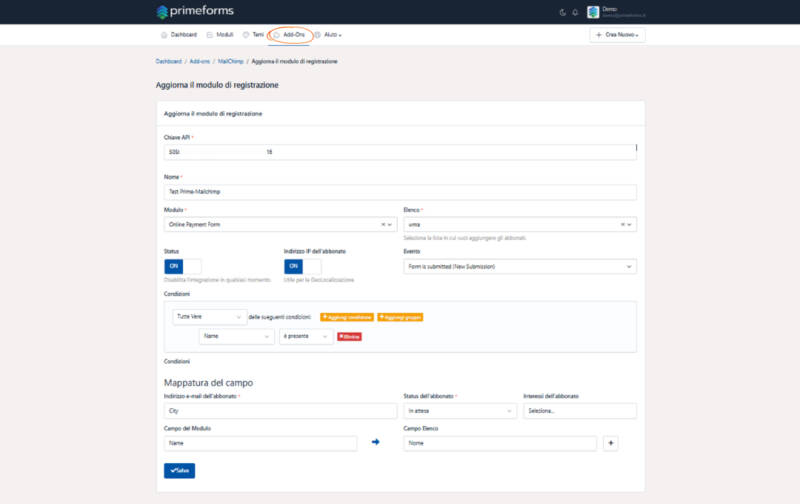Go to Dashboard breadcrumb link
Screen dimensions: 800x504
[169, 61]
